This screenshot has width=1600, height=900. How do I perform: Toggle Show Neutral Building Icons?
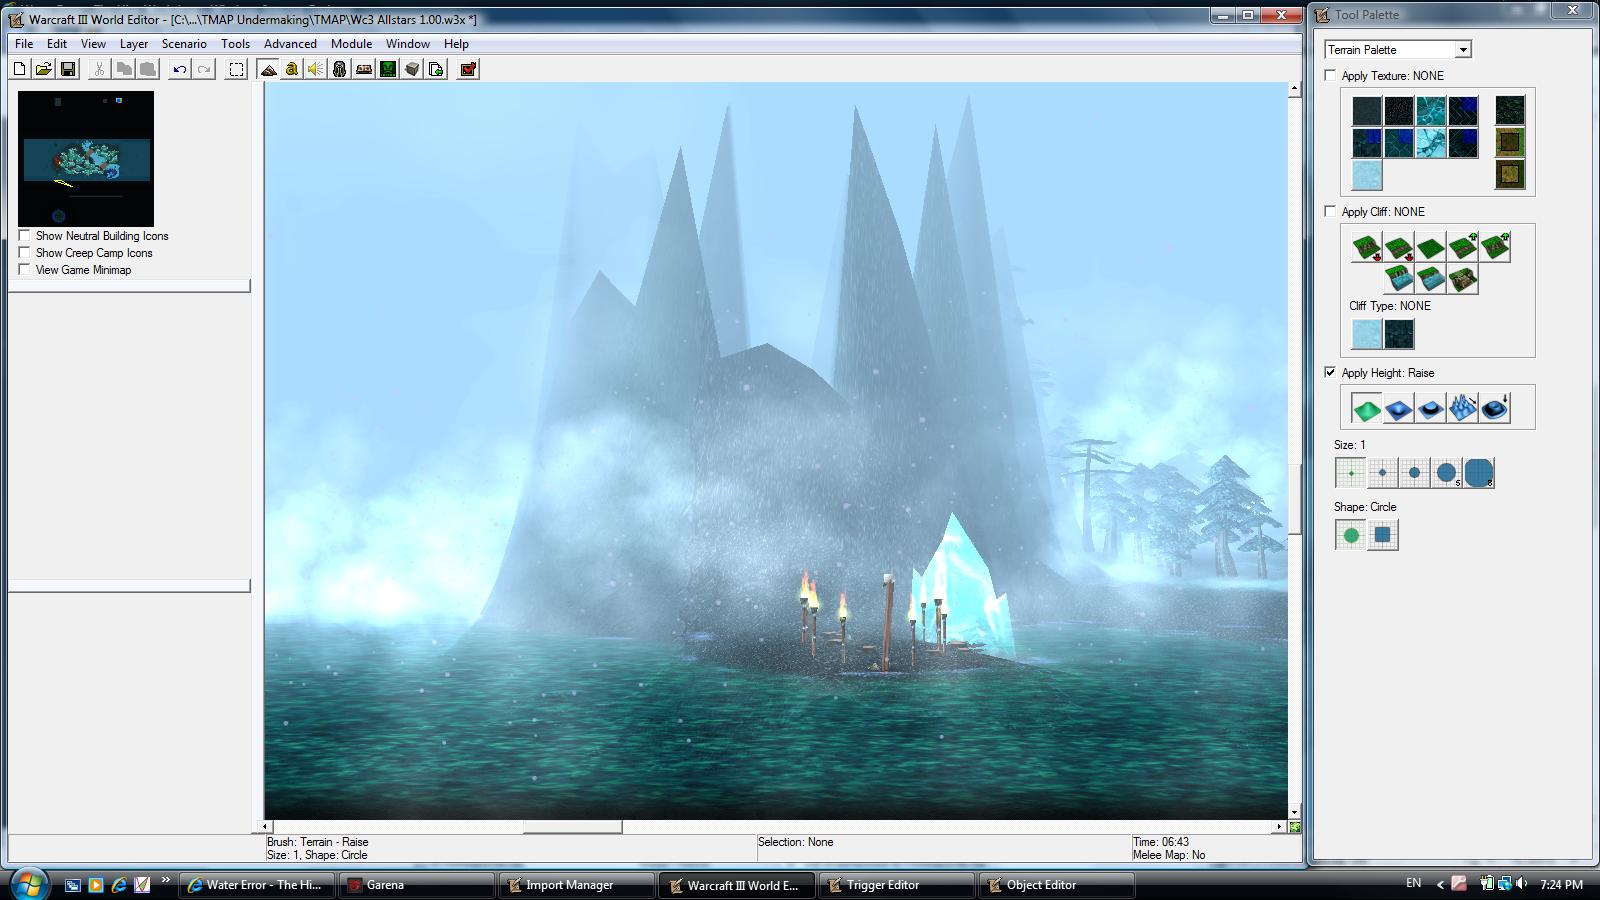pos(24,235)
